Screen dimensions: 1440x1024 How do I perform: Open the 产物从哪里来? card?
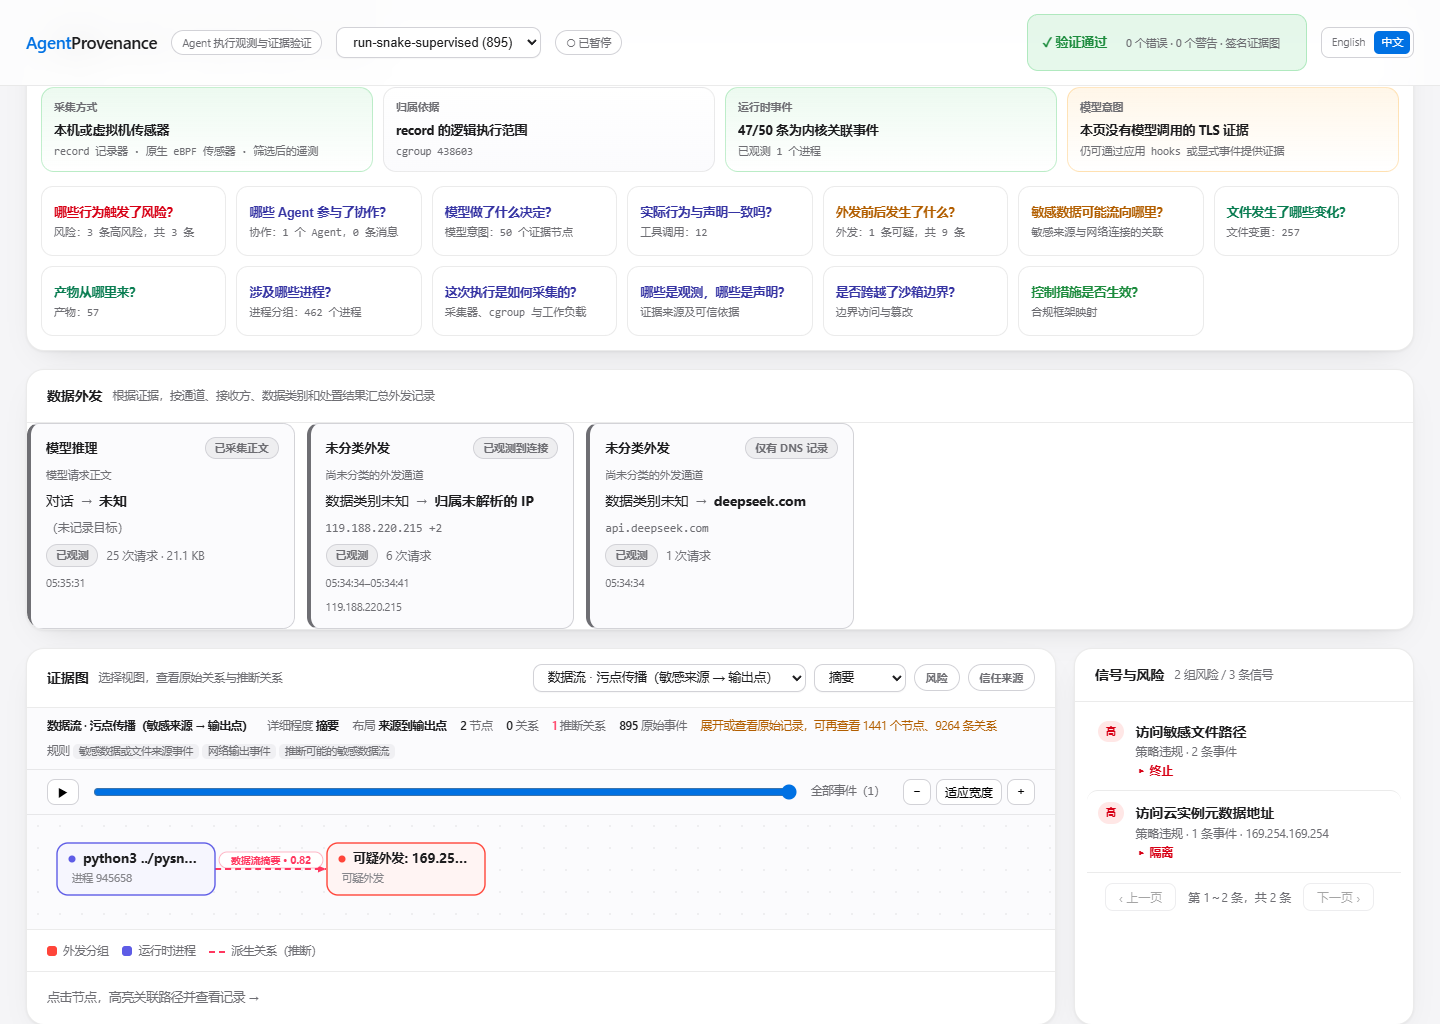pyautogui.click(x=133, y=301)
